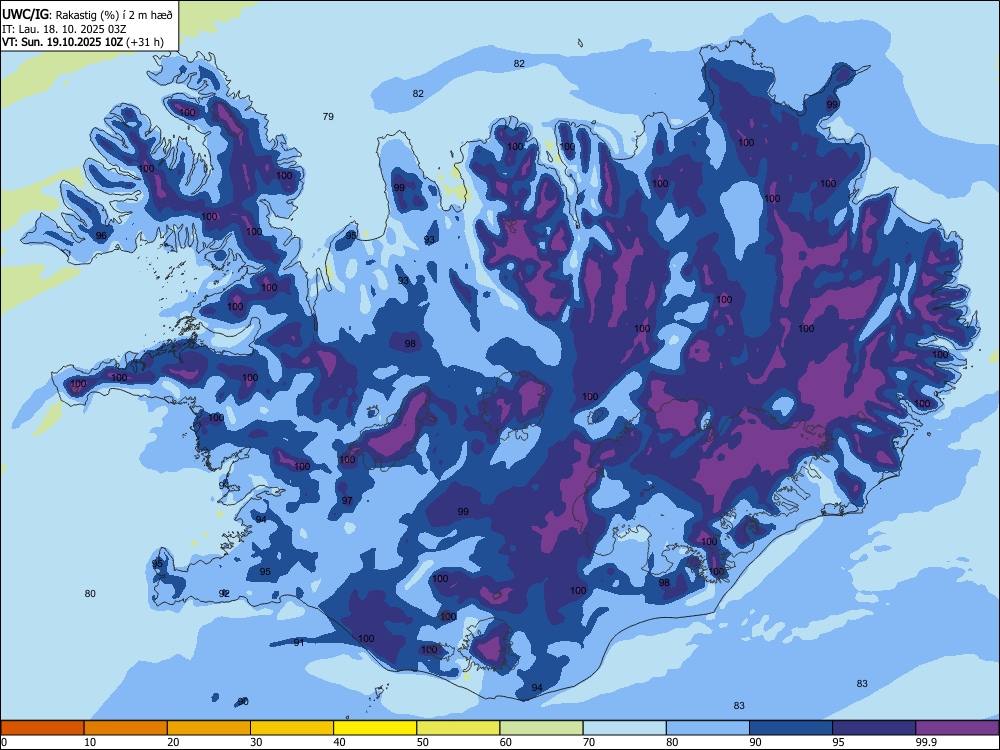Click the map humidity value '91'
The width and height of the screenshot is (1000, 750).
pyautogui.click(x=299, y=642)
